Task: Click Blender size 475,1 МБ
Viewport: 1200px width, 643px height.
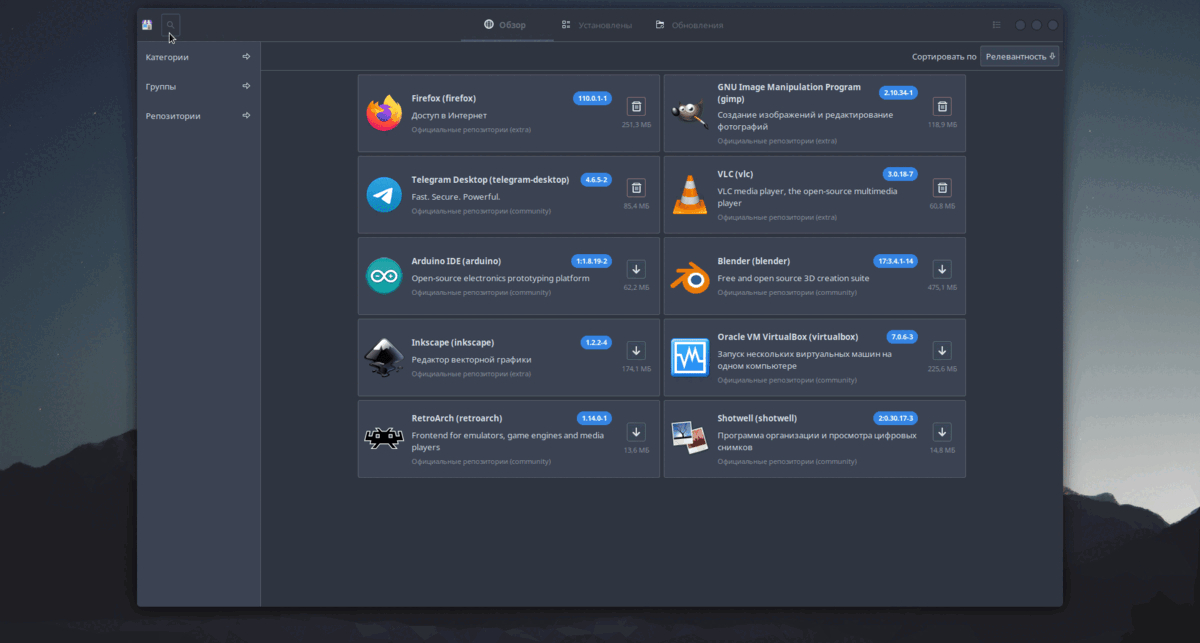Action: coord(942,287)
